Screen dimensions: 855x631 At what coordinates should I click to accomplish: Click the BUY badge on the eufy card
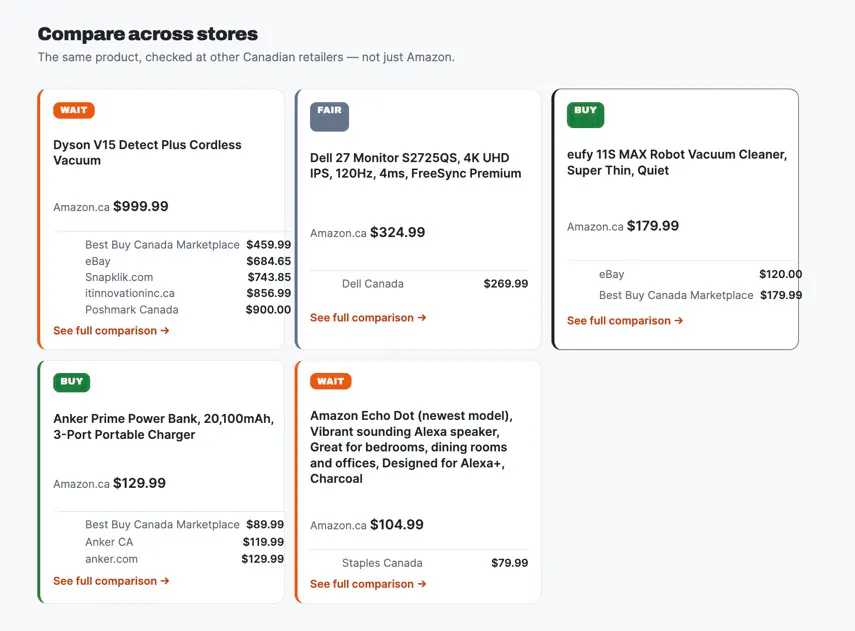pyautogui.click(x=585, y=115)
